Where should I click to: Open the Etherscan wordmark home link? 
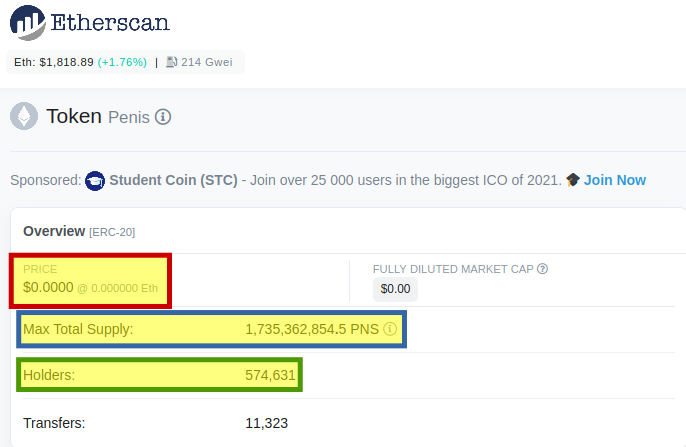point(110,23)
